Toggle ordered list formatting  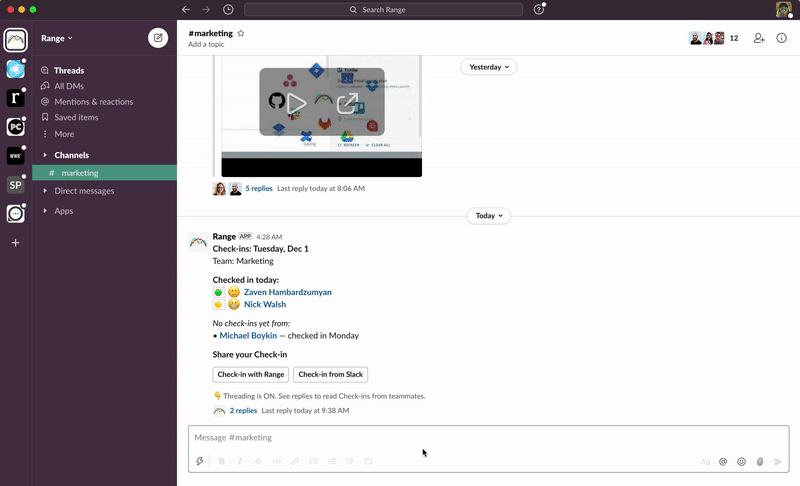pos(313,461)
